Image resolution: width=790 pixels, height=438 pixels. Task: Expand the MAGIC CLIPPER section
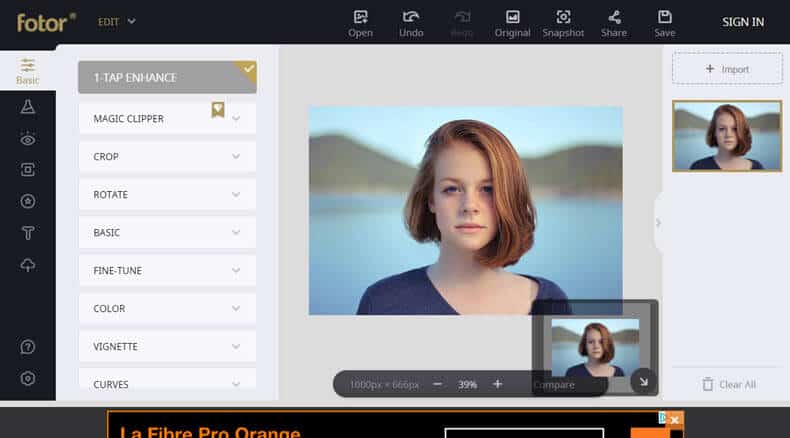tap(167, 118)
